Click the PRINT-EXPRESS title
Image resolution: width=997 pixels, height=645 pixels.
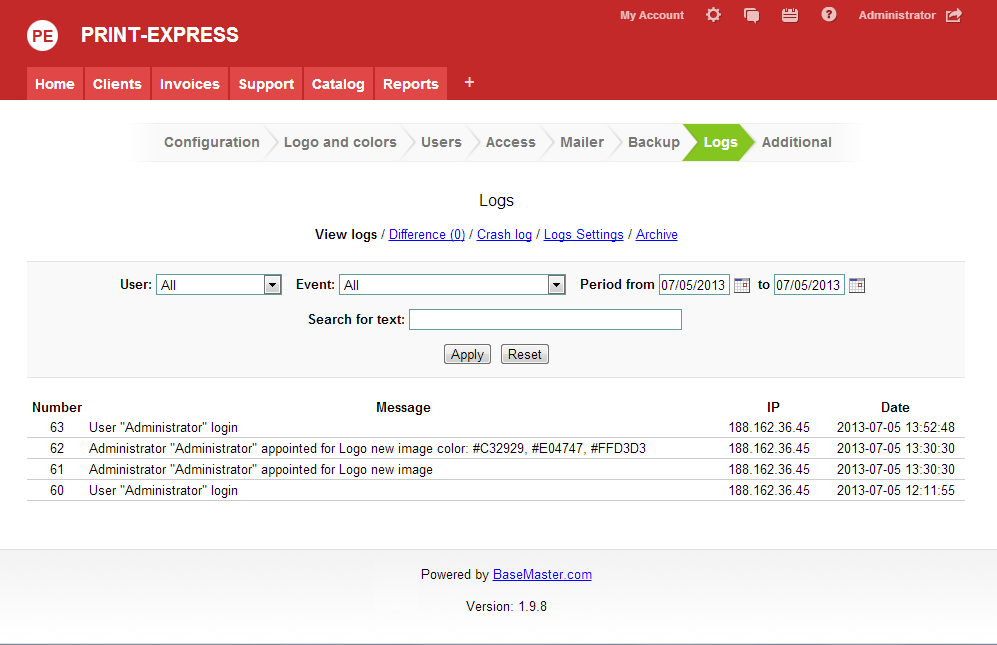pyautogui.click(x=160, y=35)
